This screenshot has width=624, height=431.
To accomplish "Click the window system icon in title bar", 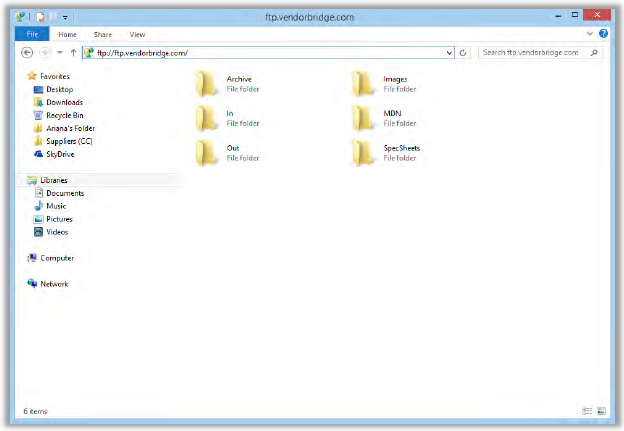I will [x=20, y=17].
